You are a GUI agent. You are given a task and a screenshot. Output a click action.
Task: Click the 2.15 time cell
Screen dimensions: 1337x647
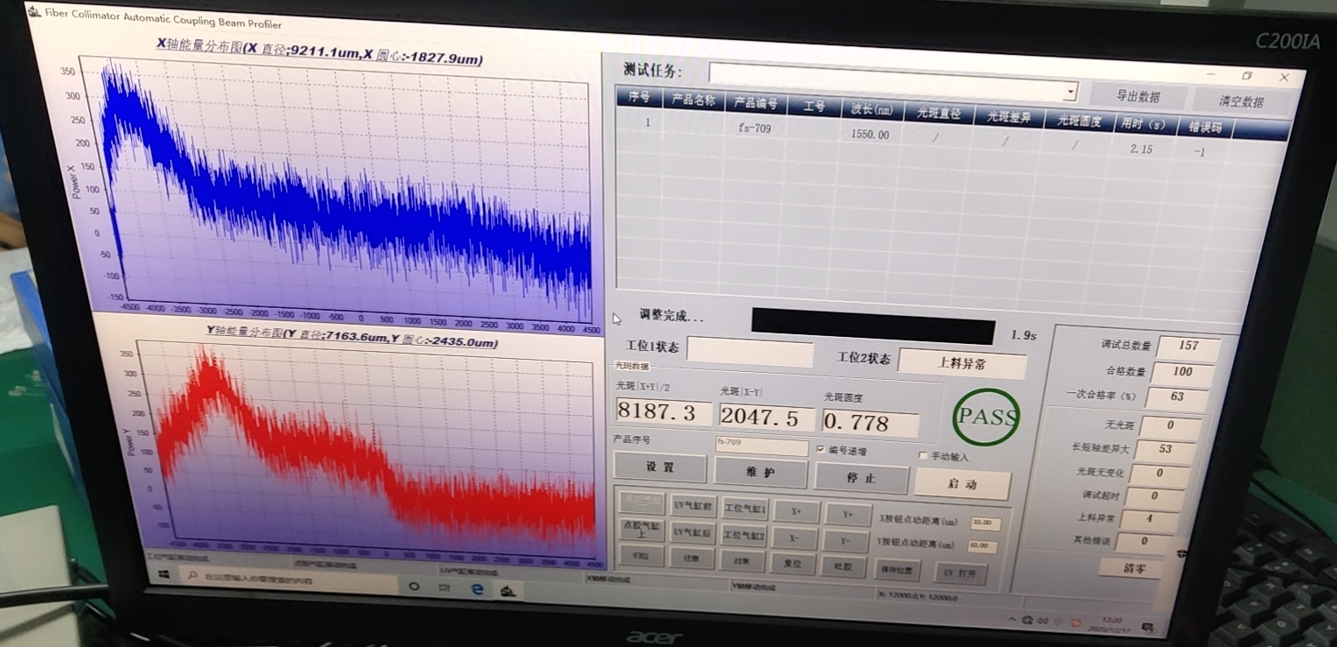(1140, 148)
